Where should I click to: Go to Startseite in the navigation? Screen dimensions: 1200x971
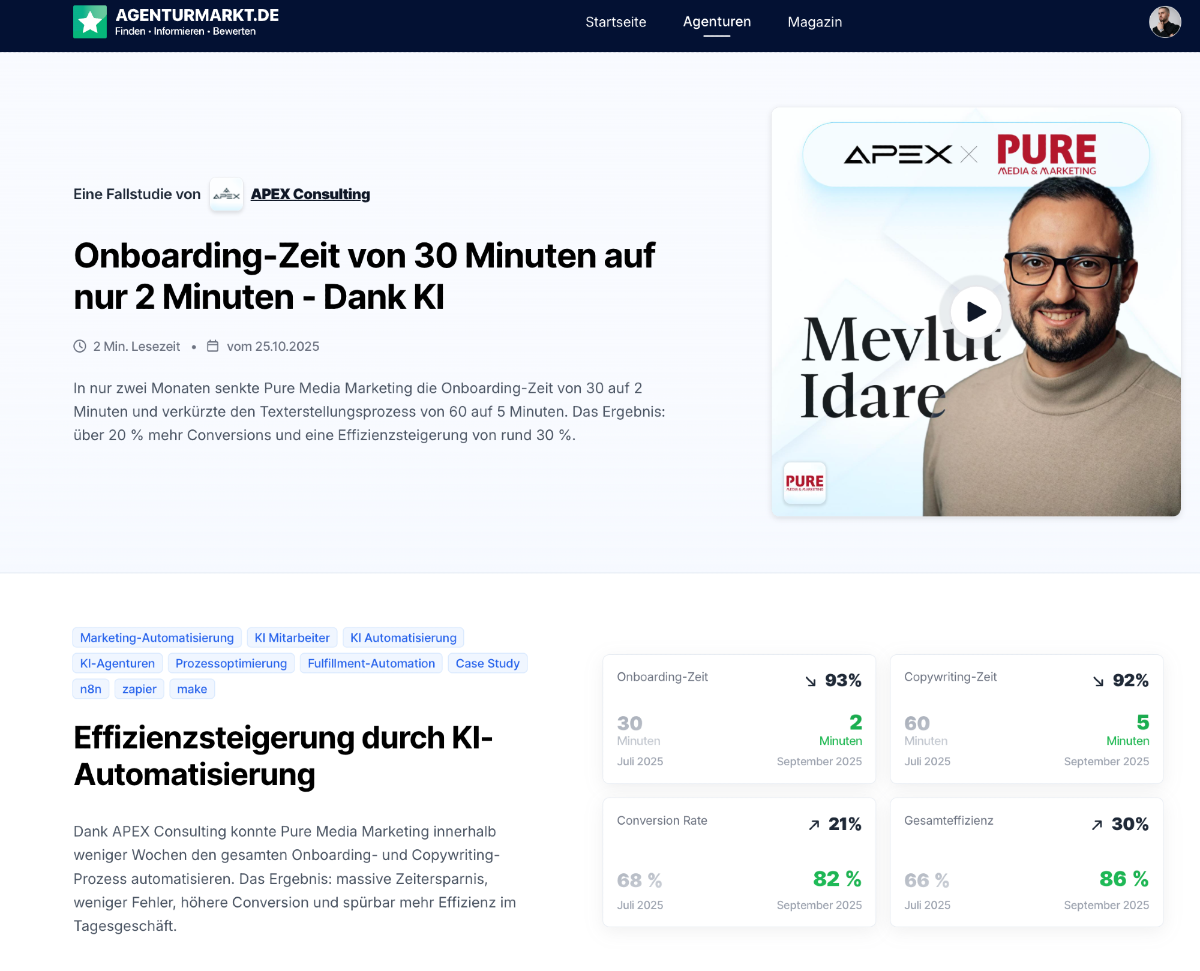coord(616,22)
